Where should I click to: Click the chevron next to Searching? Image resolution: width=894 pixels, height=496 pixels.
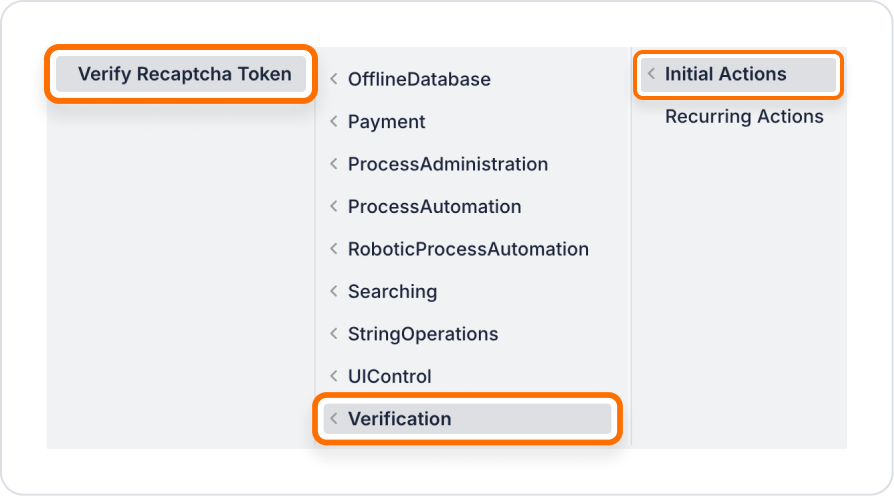334,291
